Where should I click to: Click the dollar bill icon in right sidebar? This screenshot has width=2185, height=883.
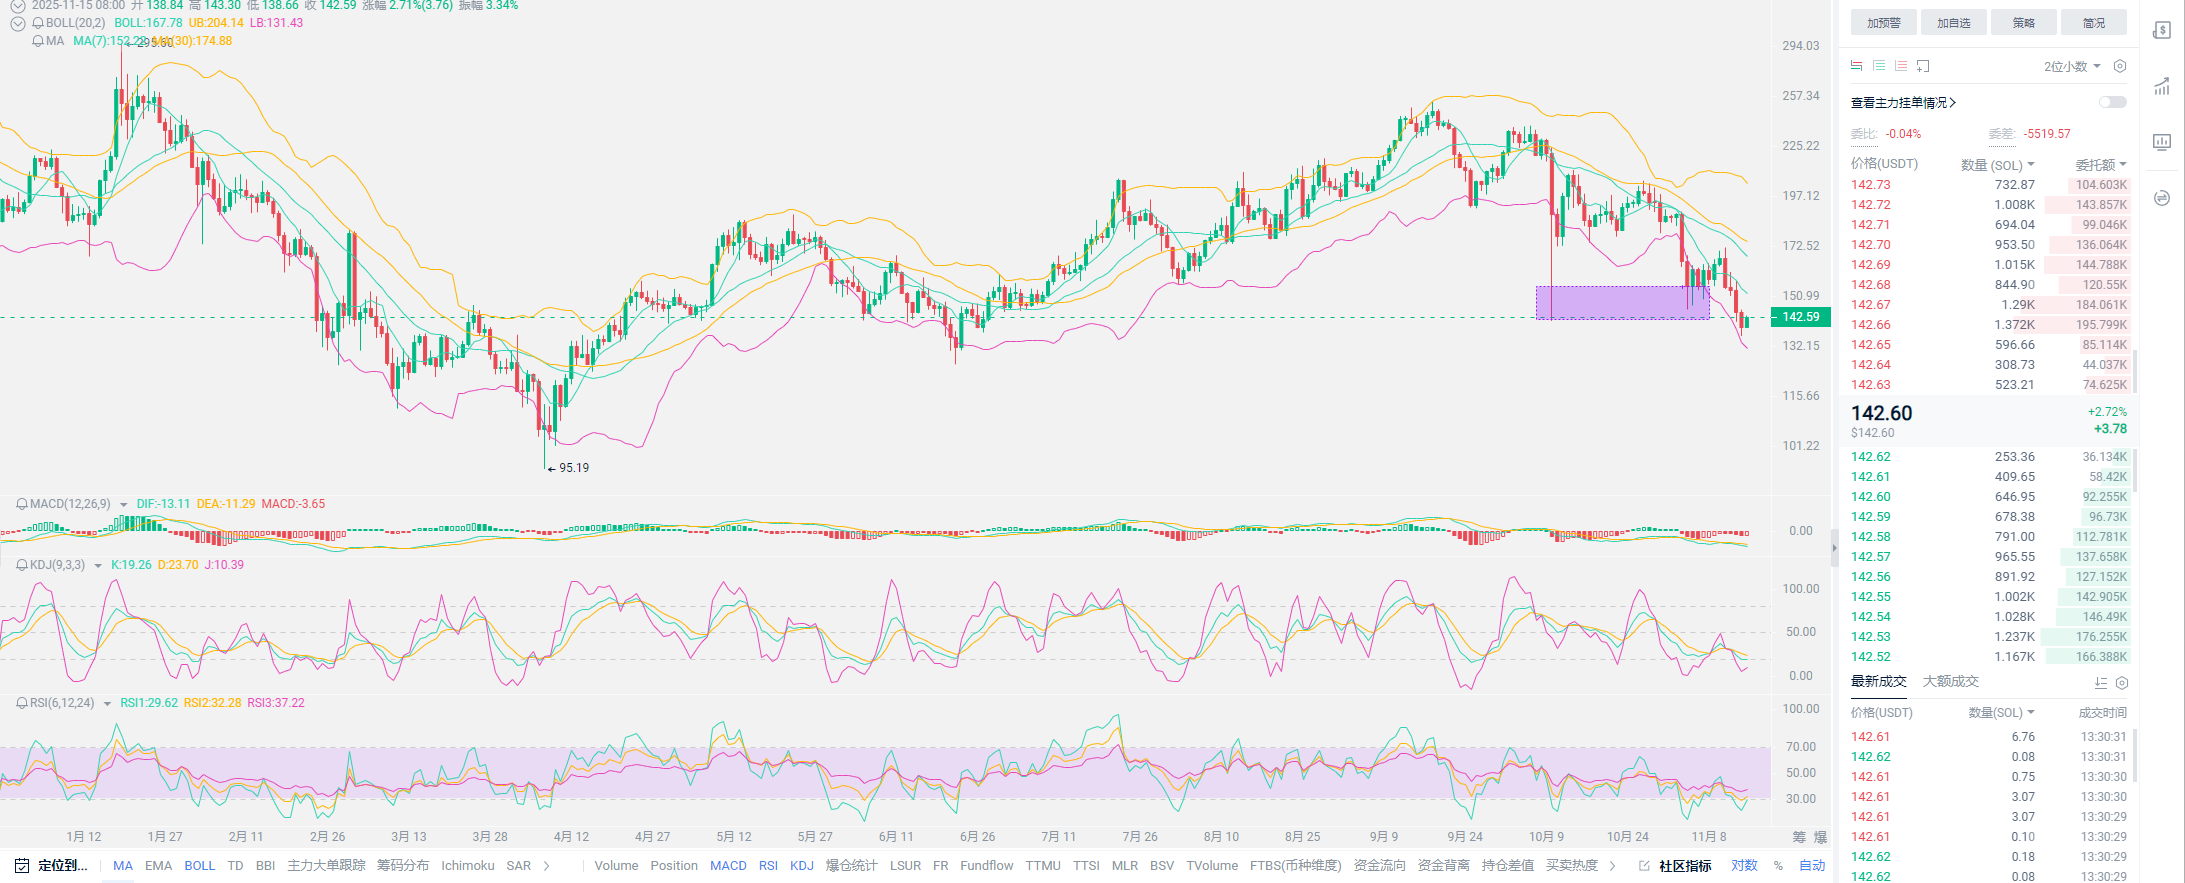(2162, 30)
